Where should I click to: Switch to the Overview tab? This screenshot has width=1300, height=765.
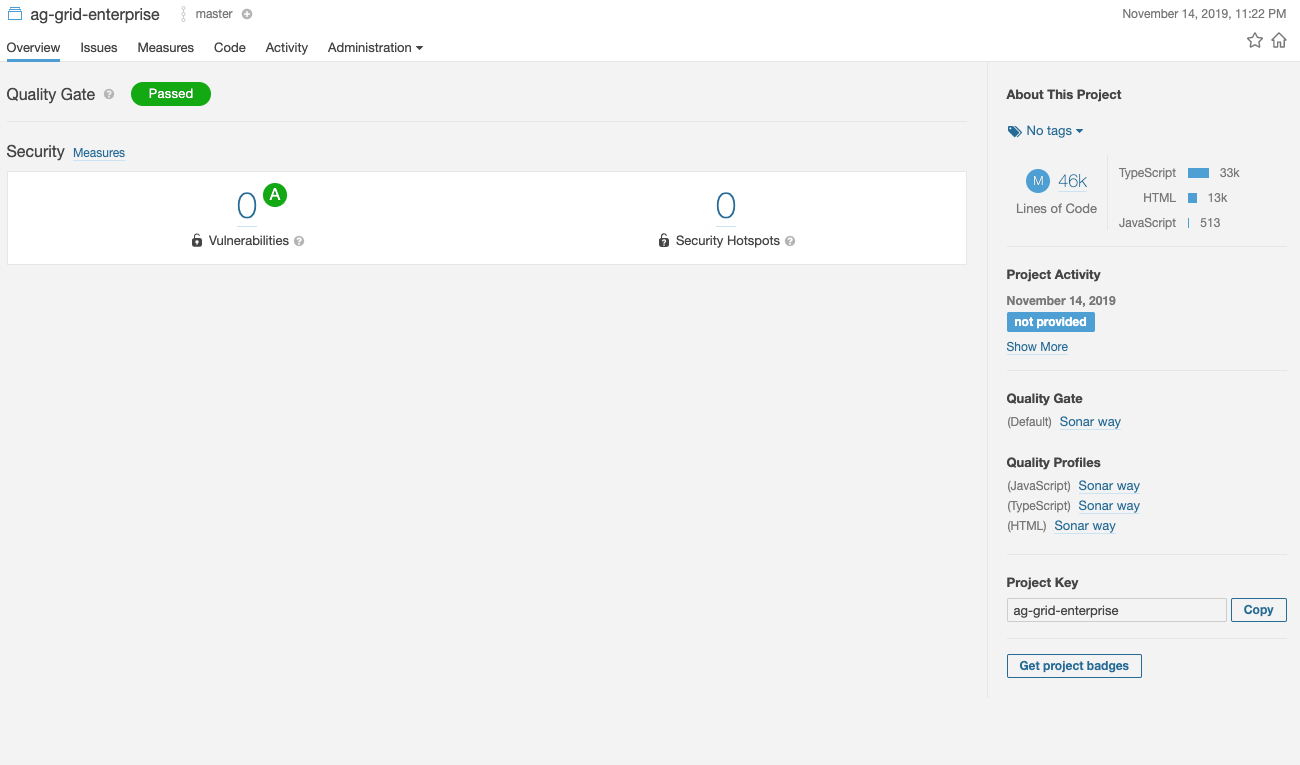click(x=33, y=47)
